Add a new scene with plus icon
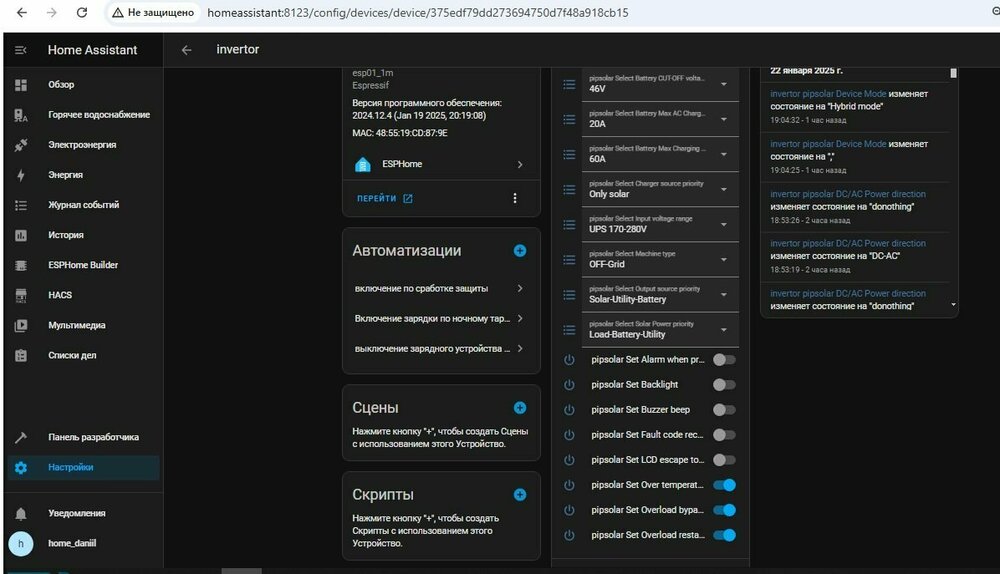 click(520, 408)
